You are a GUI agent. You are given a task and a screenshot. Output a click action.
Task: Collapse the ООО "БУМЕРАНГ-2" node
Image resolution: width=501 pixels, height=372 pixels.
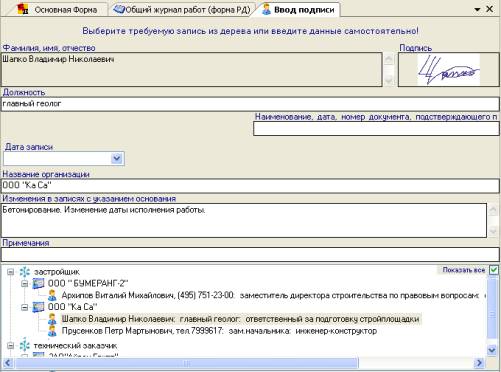point(24,284)
